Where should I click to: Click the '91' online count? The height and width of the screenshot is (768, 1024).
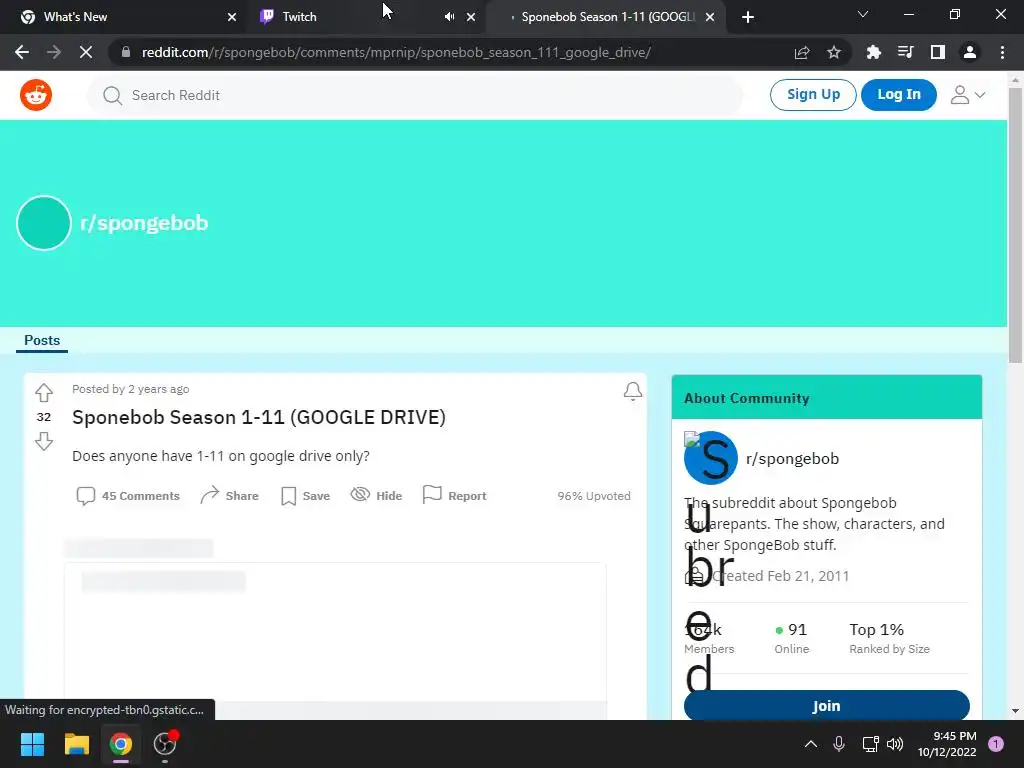797,630
